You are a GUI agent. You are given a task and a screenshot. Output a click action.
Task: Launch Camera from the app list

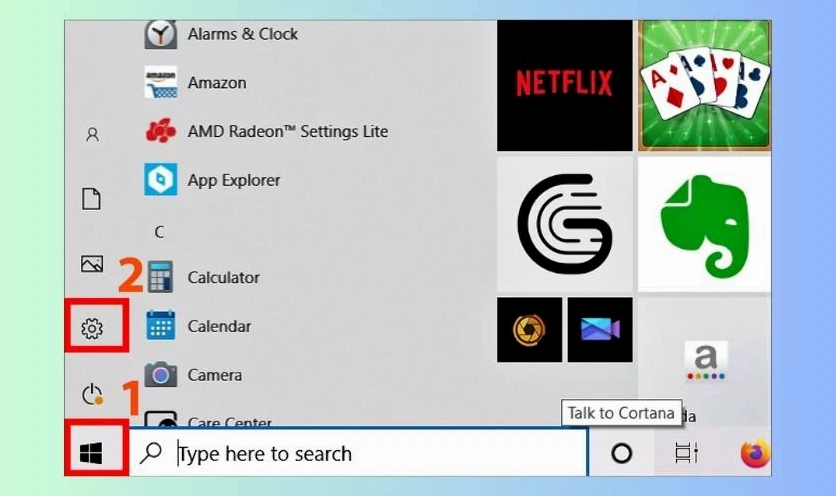(214, 375)
